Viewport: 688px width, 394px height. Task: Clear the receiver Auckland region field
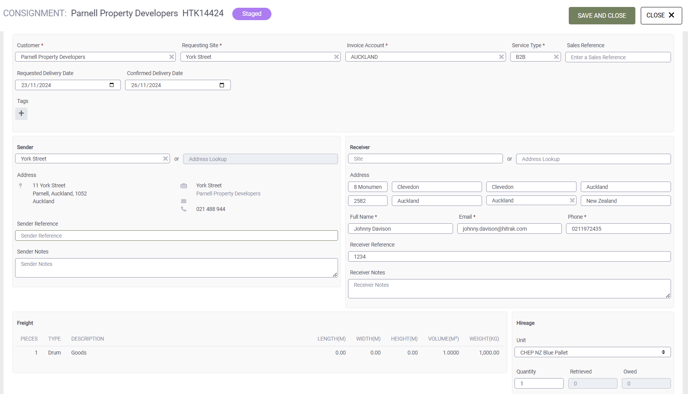[572, 201]
